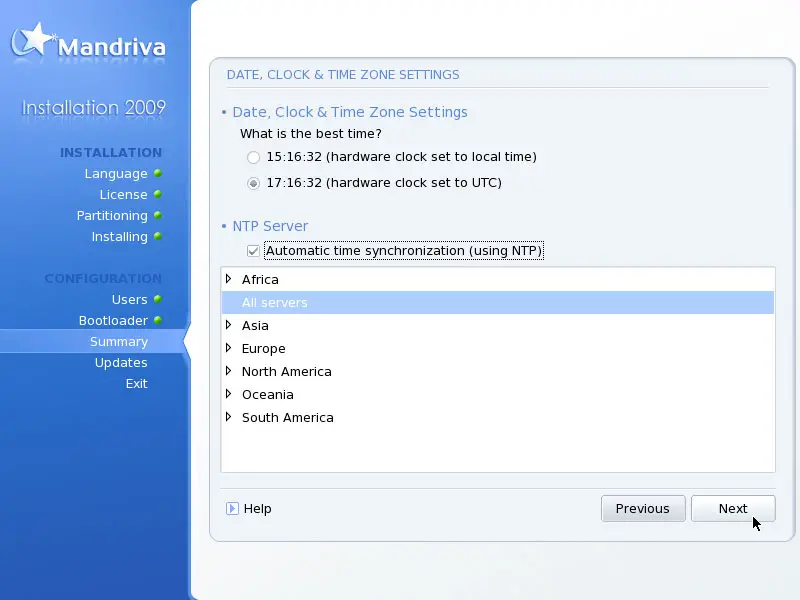Click the Users step in sidebar
800x600 pixels.
[130, 299]
